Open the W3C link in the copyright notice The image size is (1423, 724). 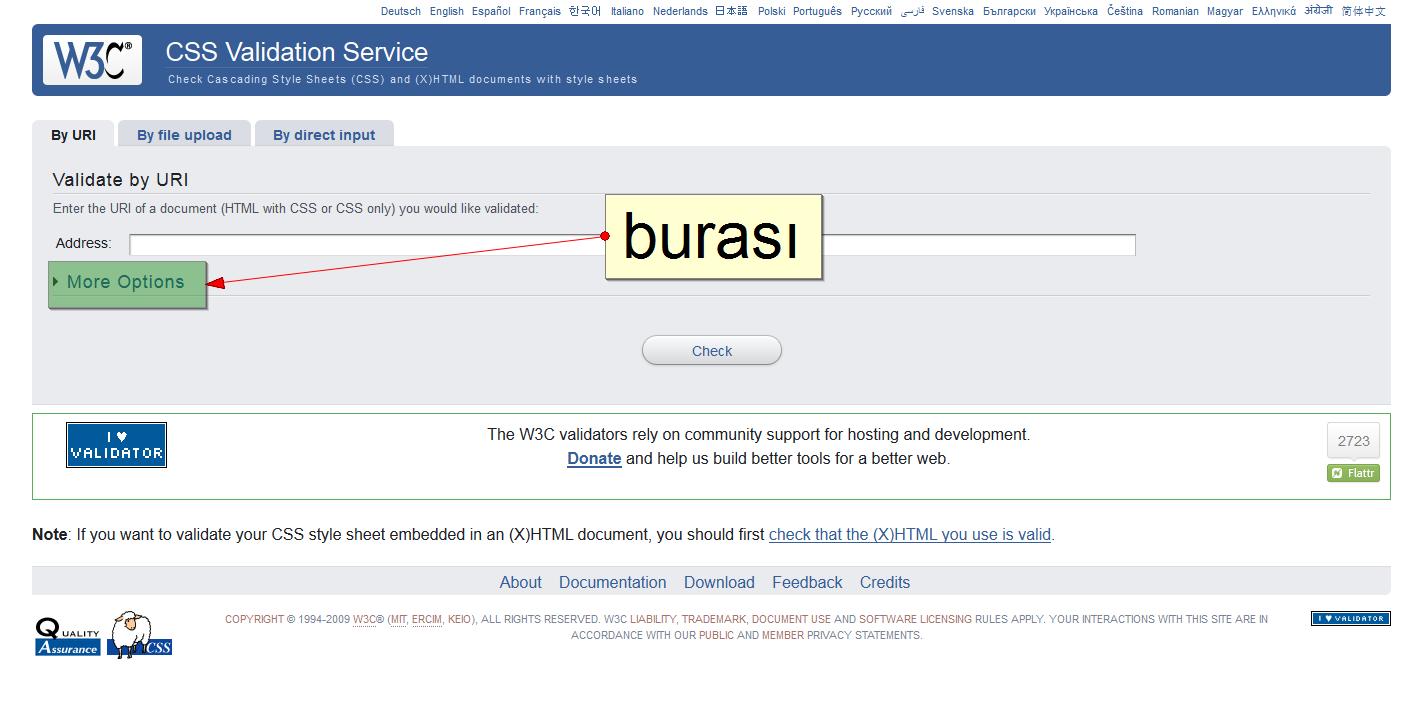pos(364,620)
